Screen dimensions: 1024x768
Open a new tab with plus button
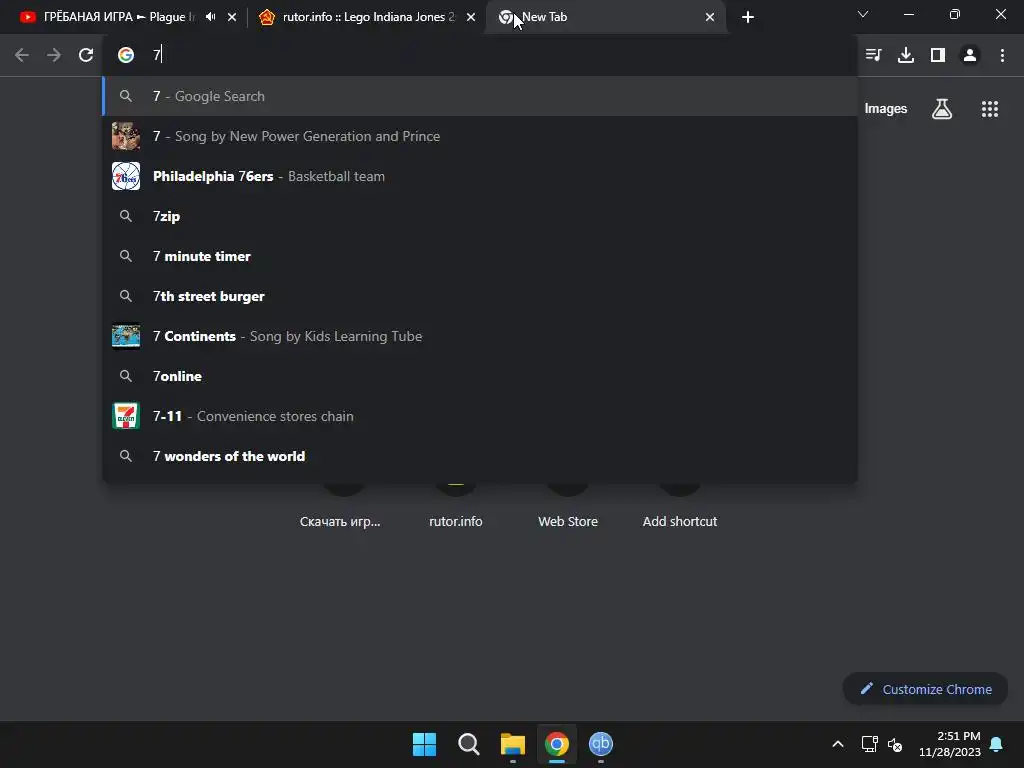point(748,17)
